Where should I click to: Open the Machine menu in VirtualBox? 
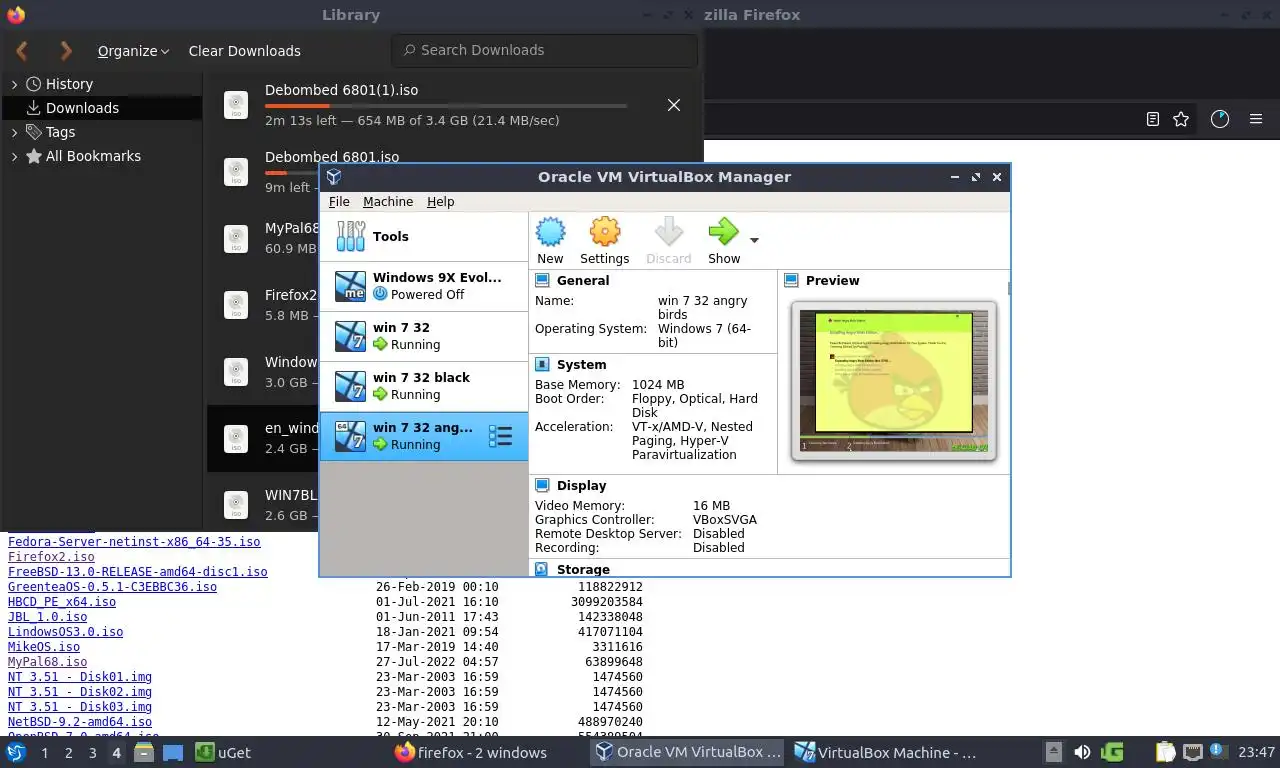(x=388, y=201)
